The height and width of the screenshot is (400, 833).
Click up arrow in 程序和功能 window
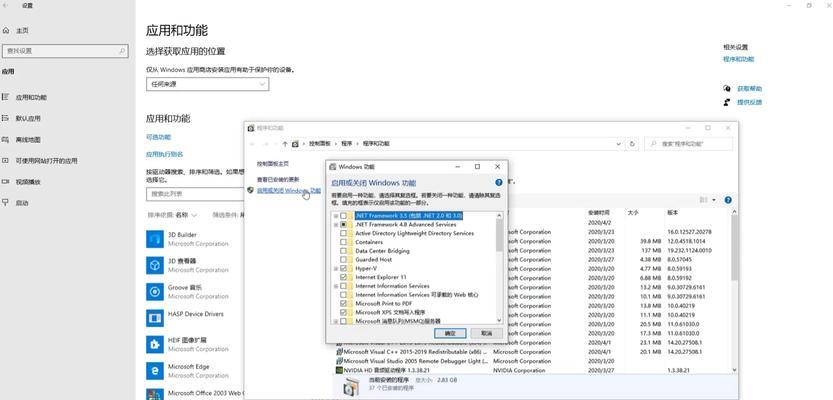pos(285,144)
